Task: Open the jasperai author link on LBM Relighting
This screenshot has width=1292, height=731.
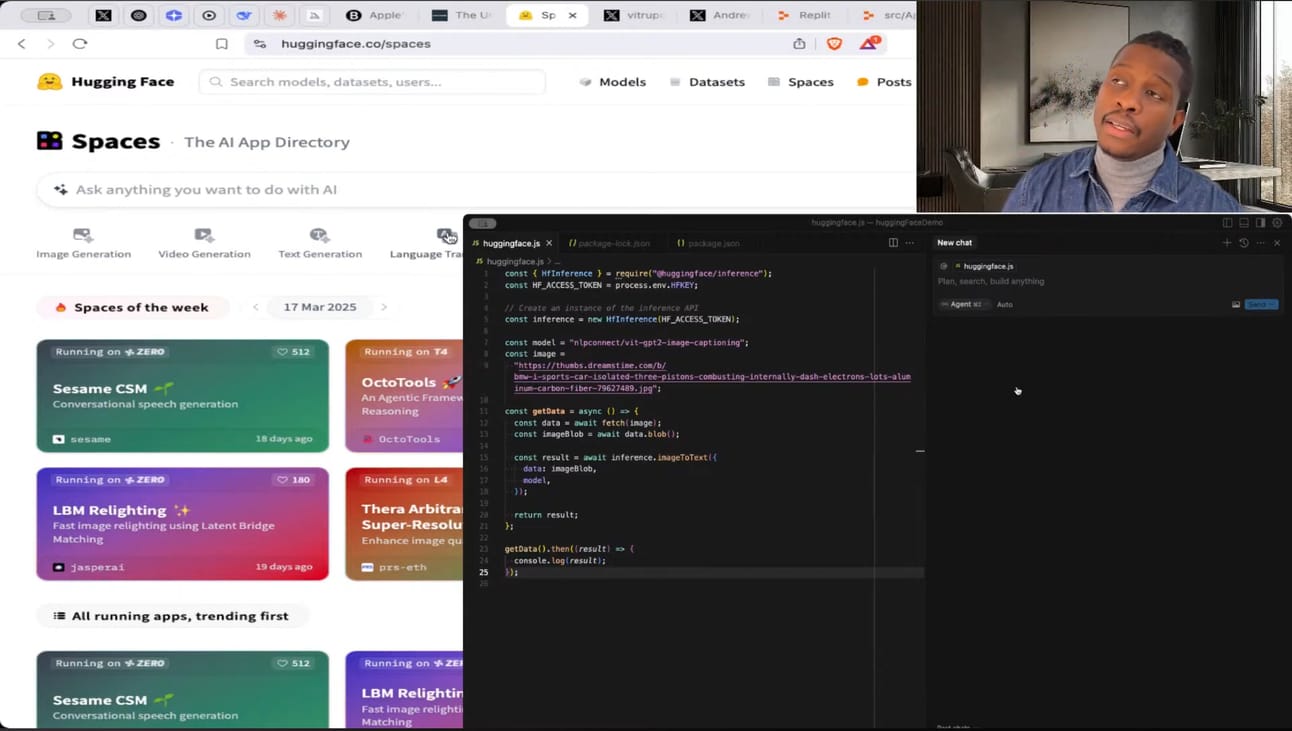Action: coord(89,567)
